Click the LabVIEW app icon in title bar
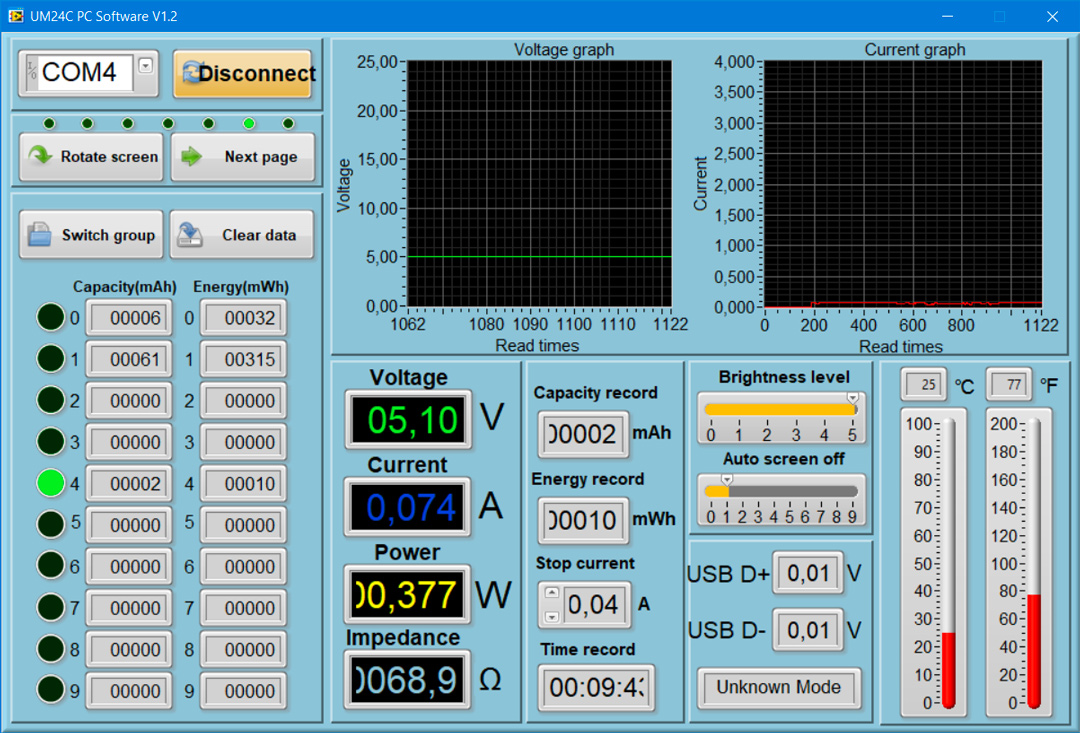Viewport: 1080px width, 733px height. tap(15, 16)
